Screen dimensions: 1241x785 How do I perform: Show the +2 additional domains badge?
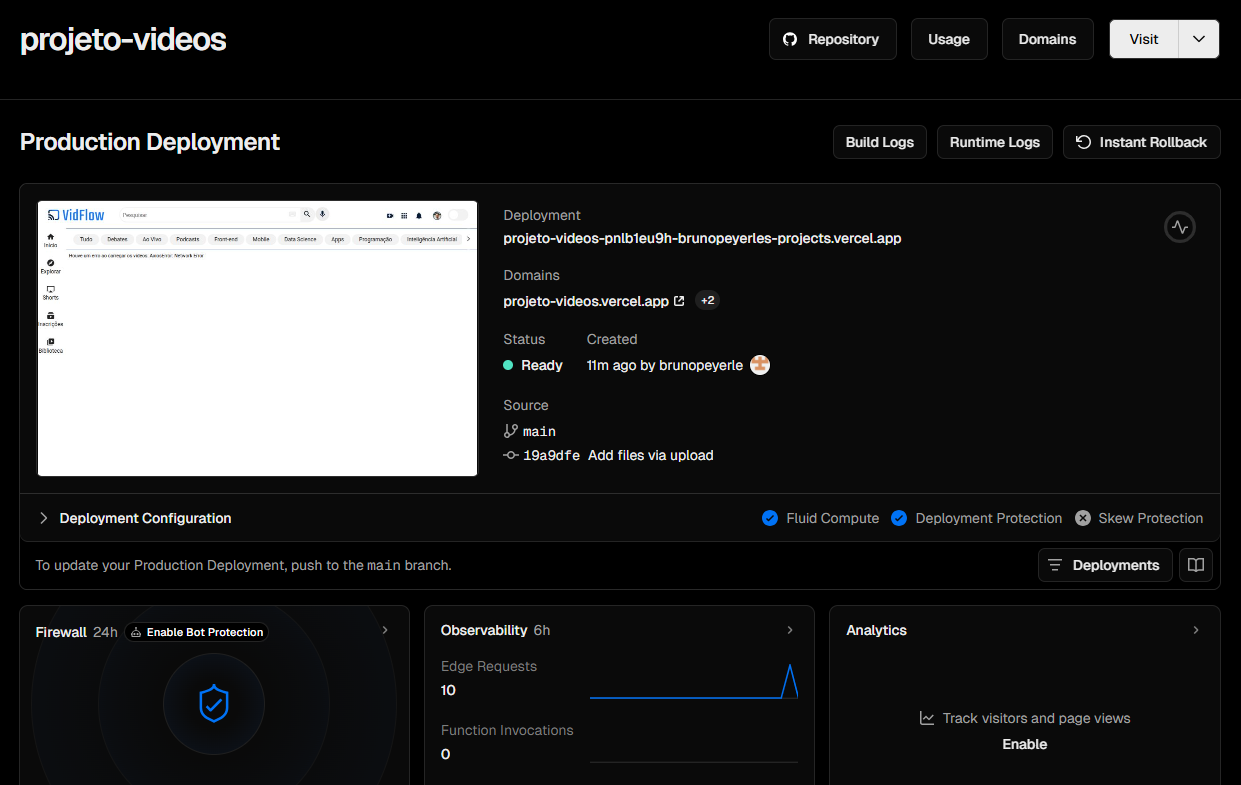tap(707, 300)
